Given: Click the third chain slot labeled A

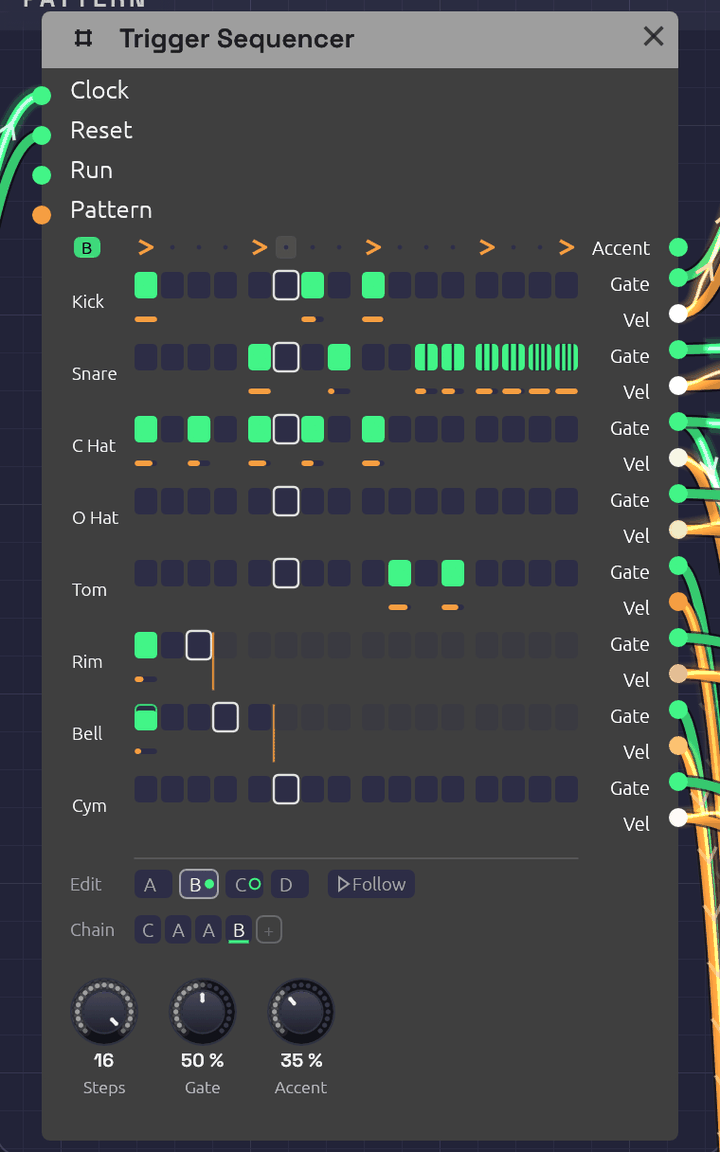Looking at the screenshot, I should click(x=209, y=931).
